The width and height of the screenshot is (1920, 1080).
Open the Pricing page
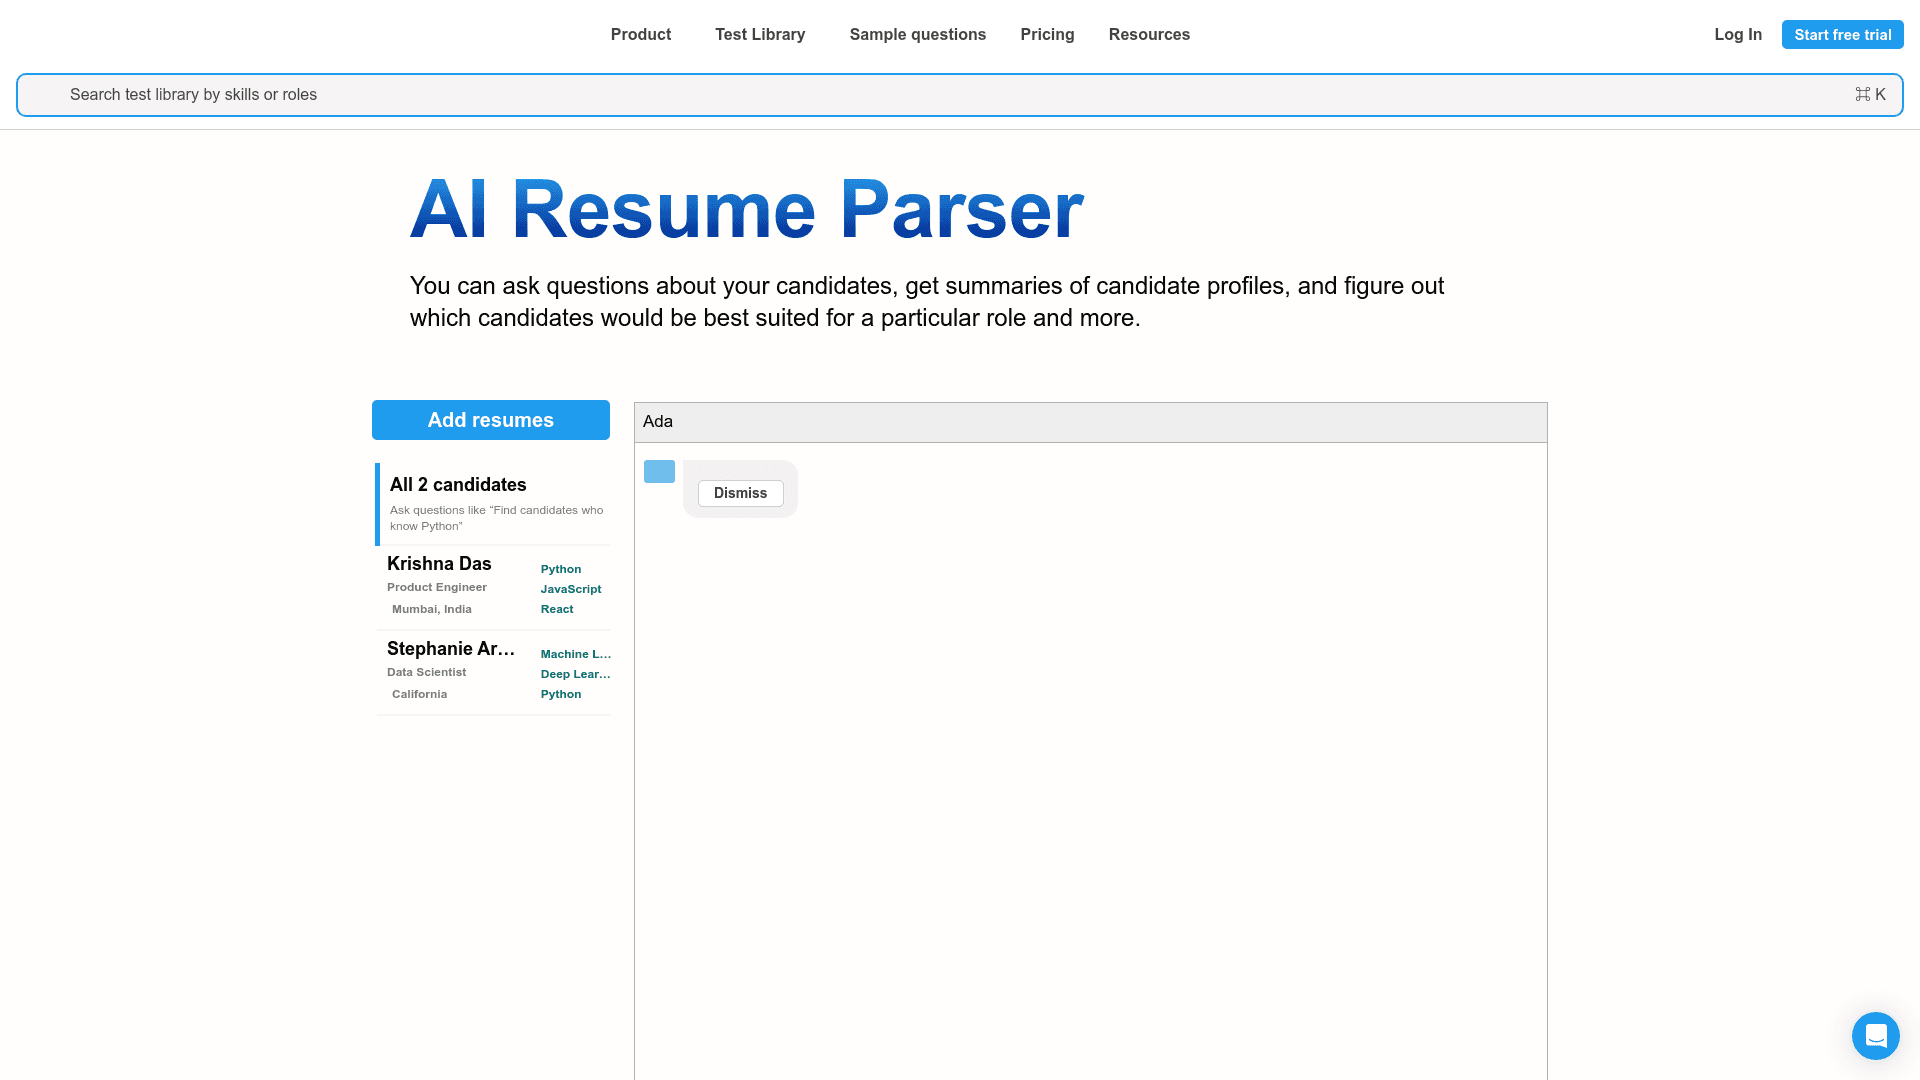click(1047, 34)
